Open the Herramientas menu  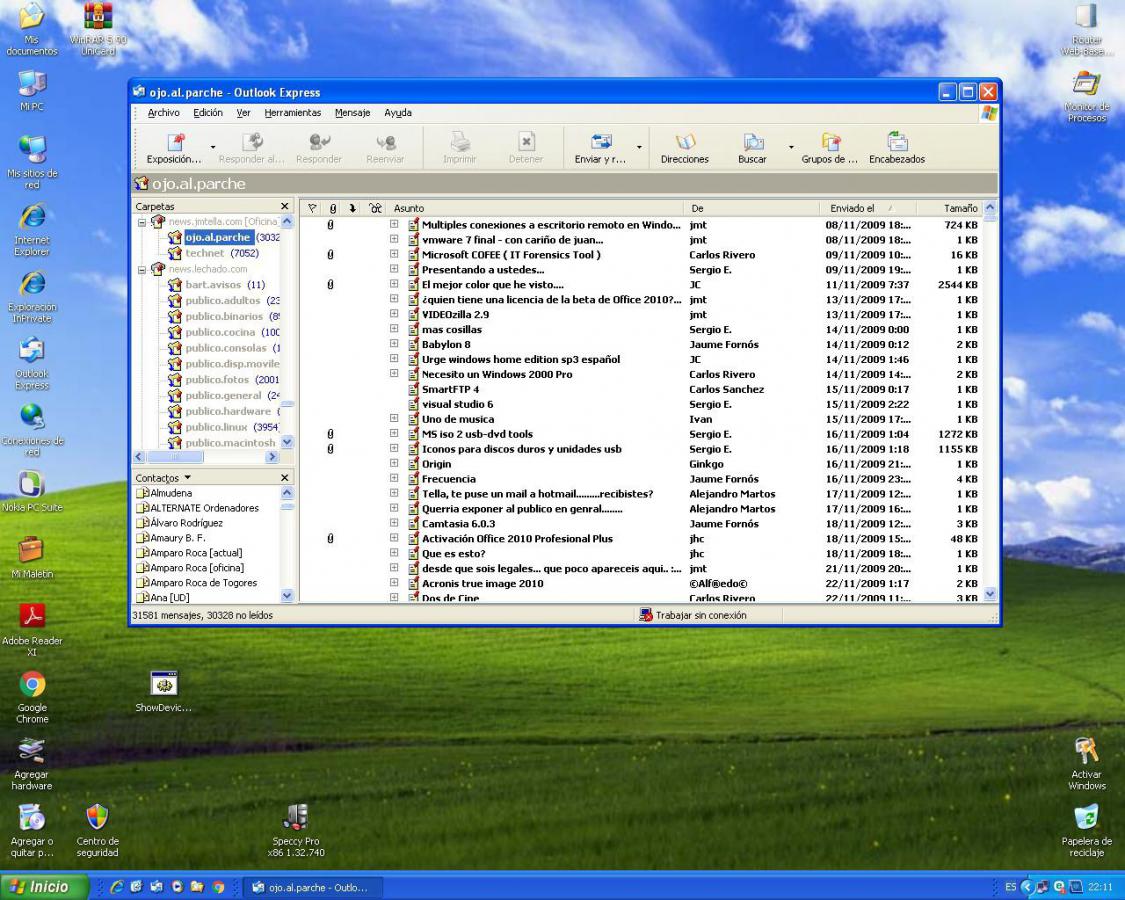pyautogui.click(x=293, y=113)
